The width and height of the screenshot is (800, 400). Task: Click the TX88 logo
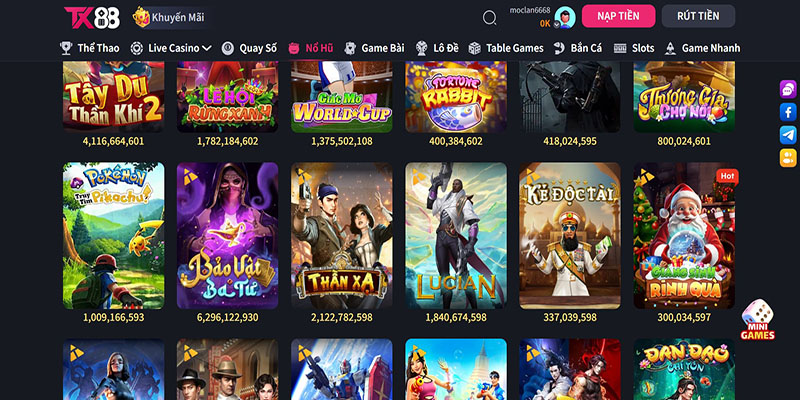92,17
